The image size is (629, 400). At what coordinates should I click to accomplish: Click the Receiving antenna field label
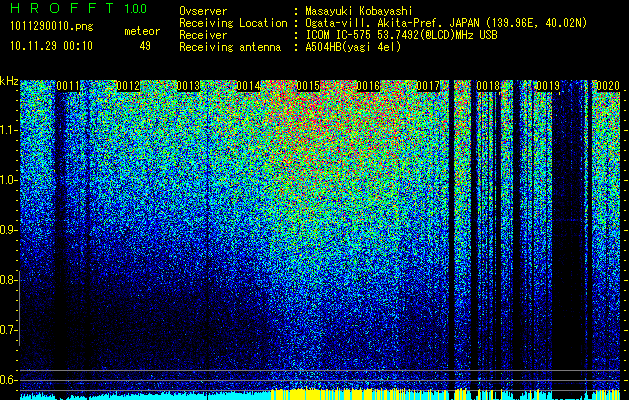point(230,47)
